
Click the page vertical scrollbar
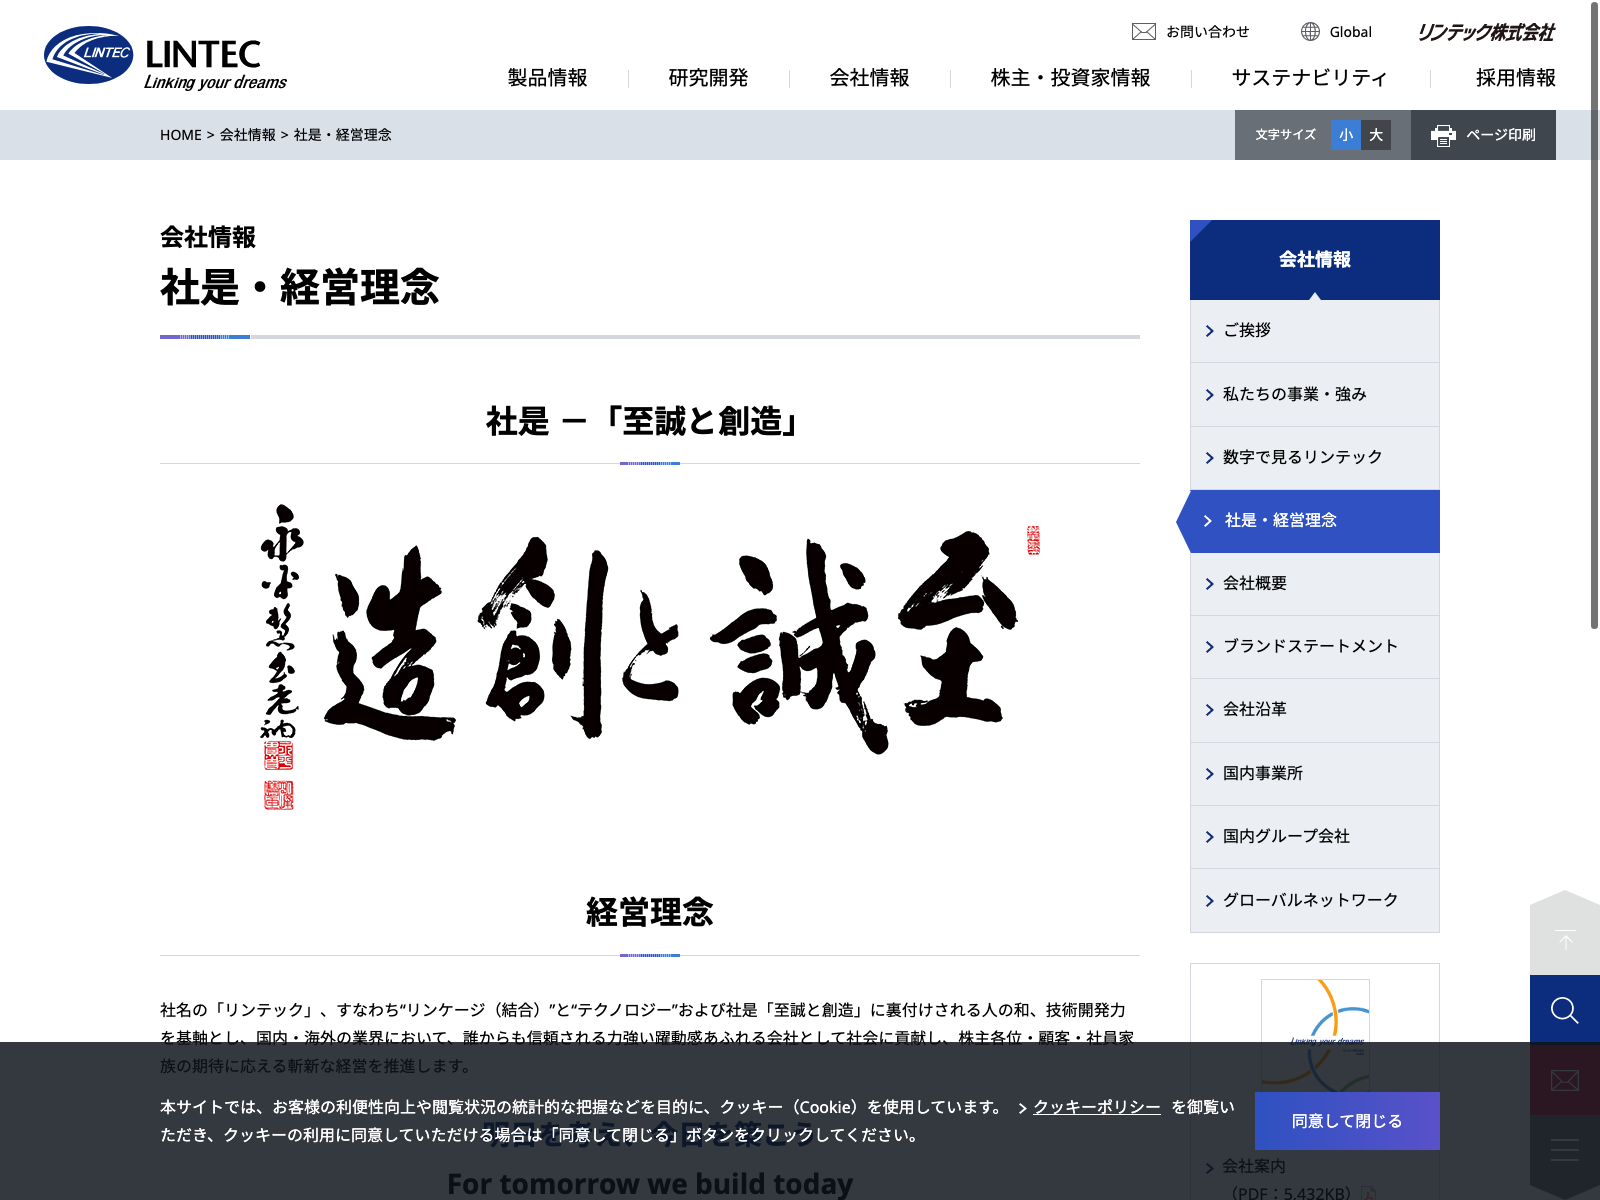pyautogui.click(x=1594, y=315)
